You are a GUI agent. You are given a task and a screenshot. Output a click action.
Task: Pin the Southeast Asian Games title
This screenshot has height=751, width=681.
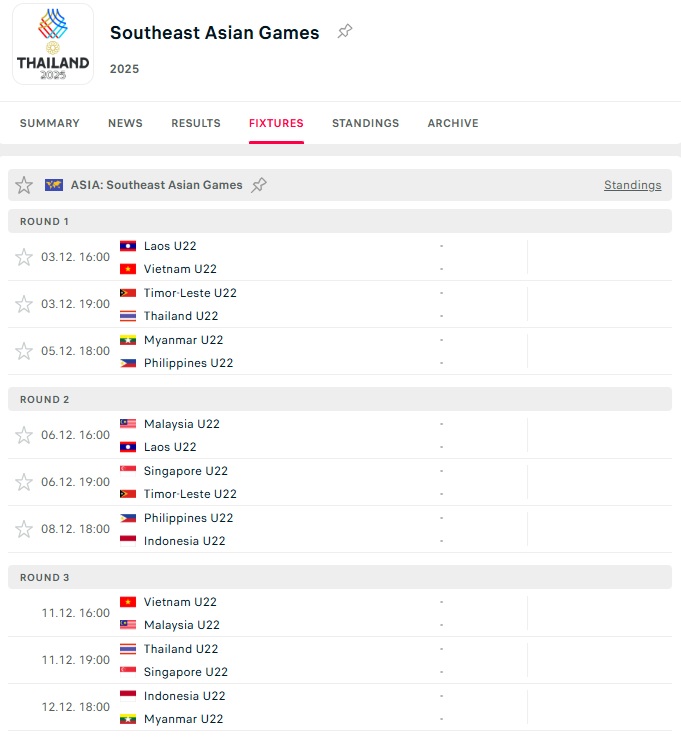tap(345, 32)
